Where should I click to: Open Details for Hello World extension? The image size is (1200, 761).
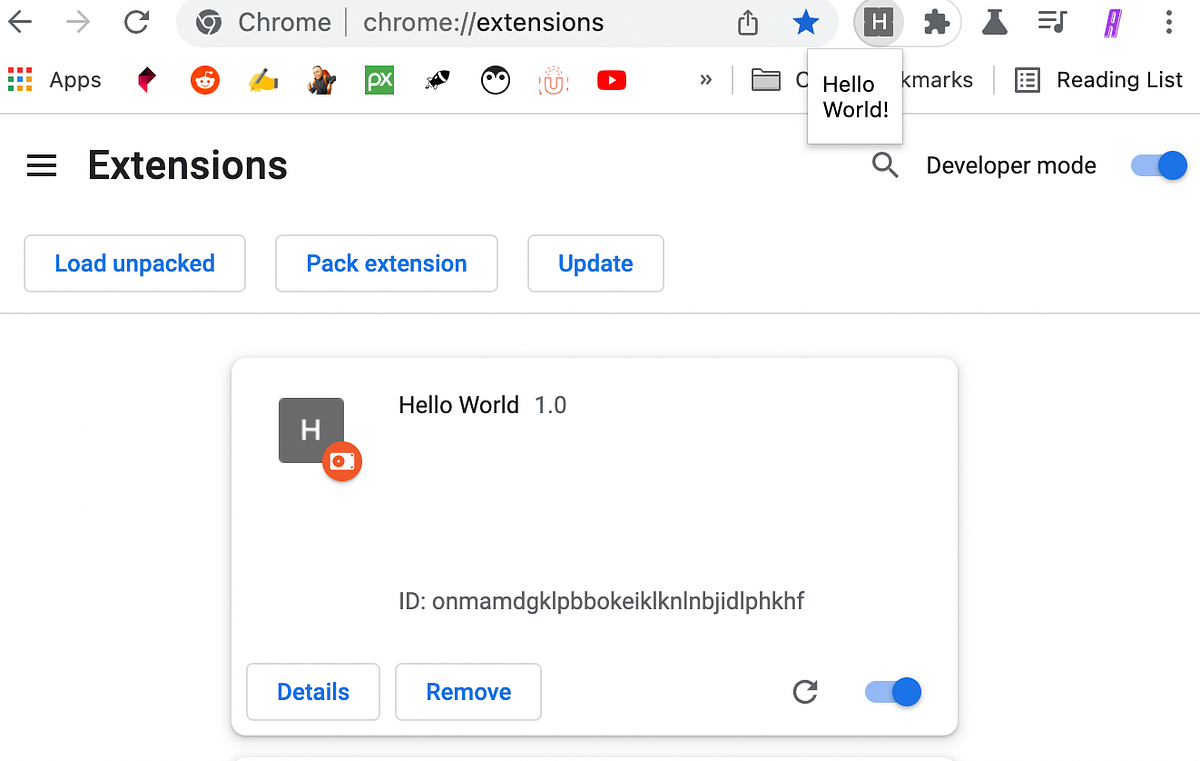(312, 691)
